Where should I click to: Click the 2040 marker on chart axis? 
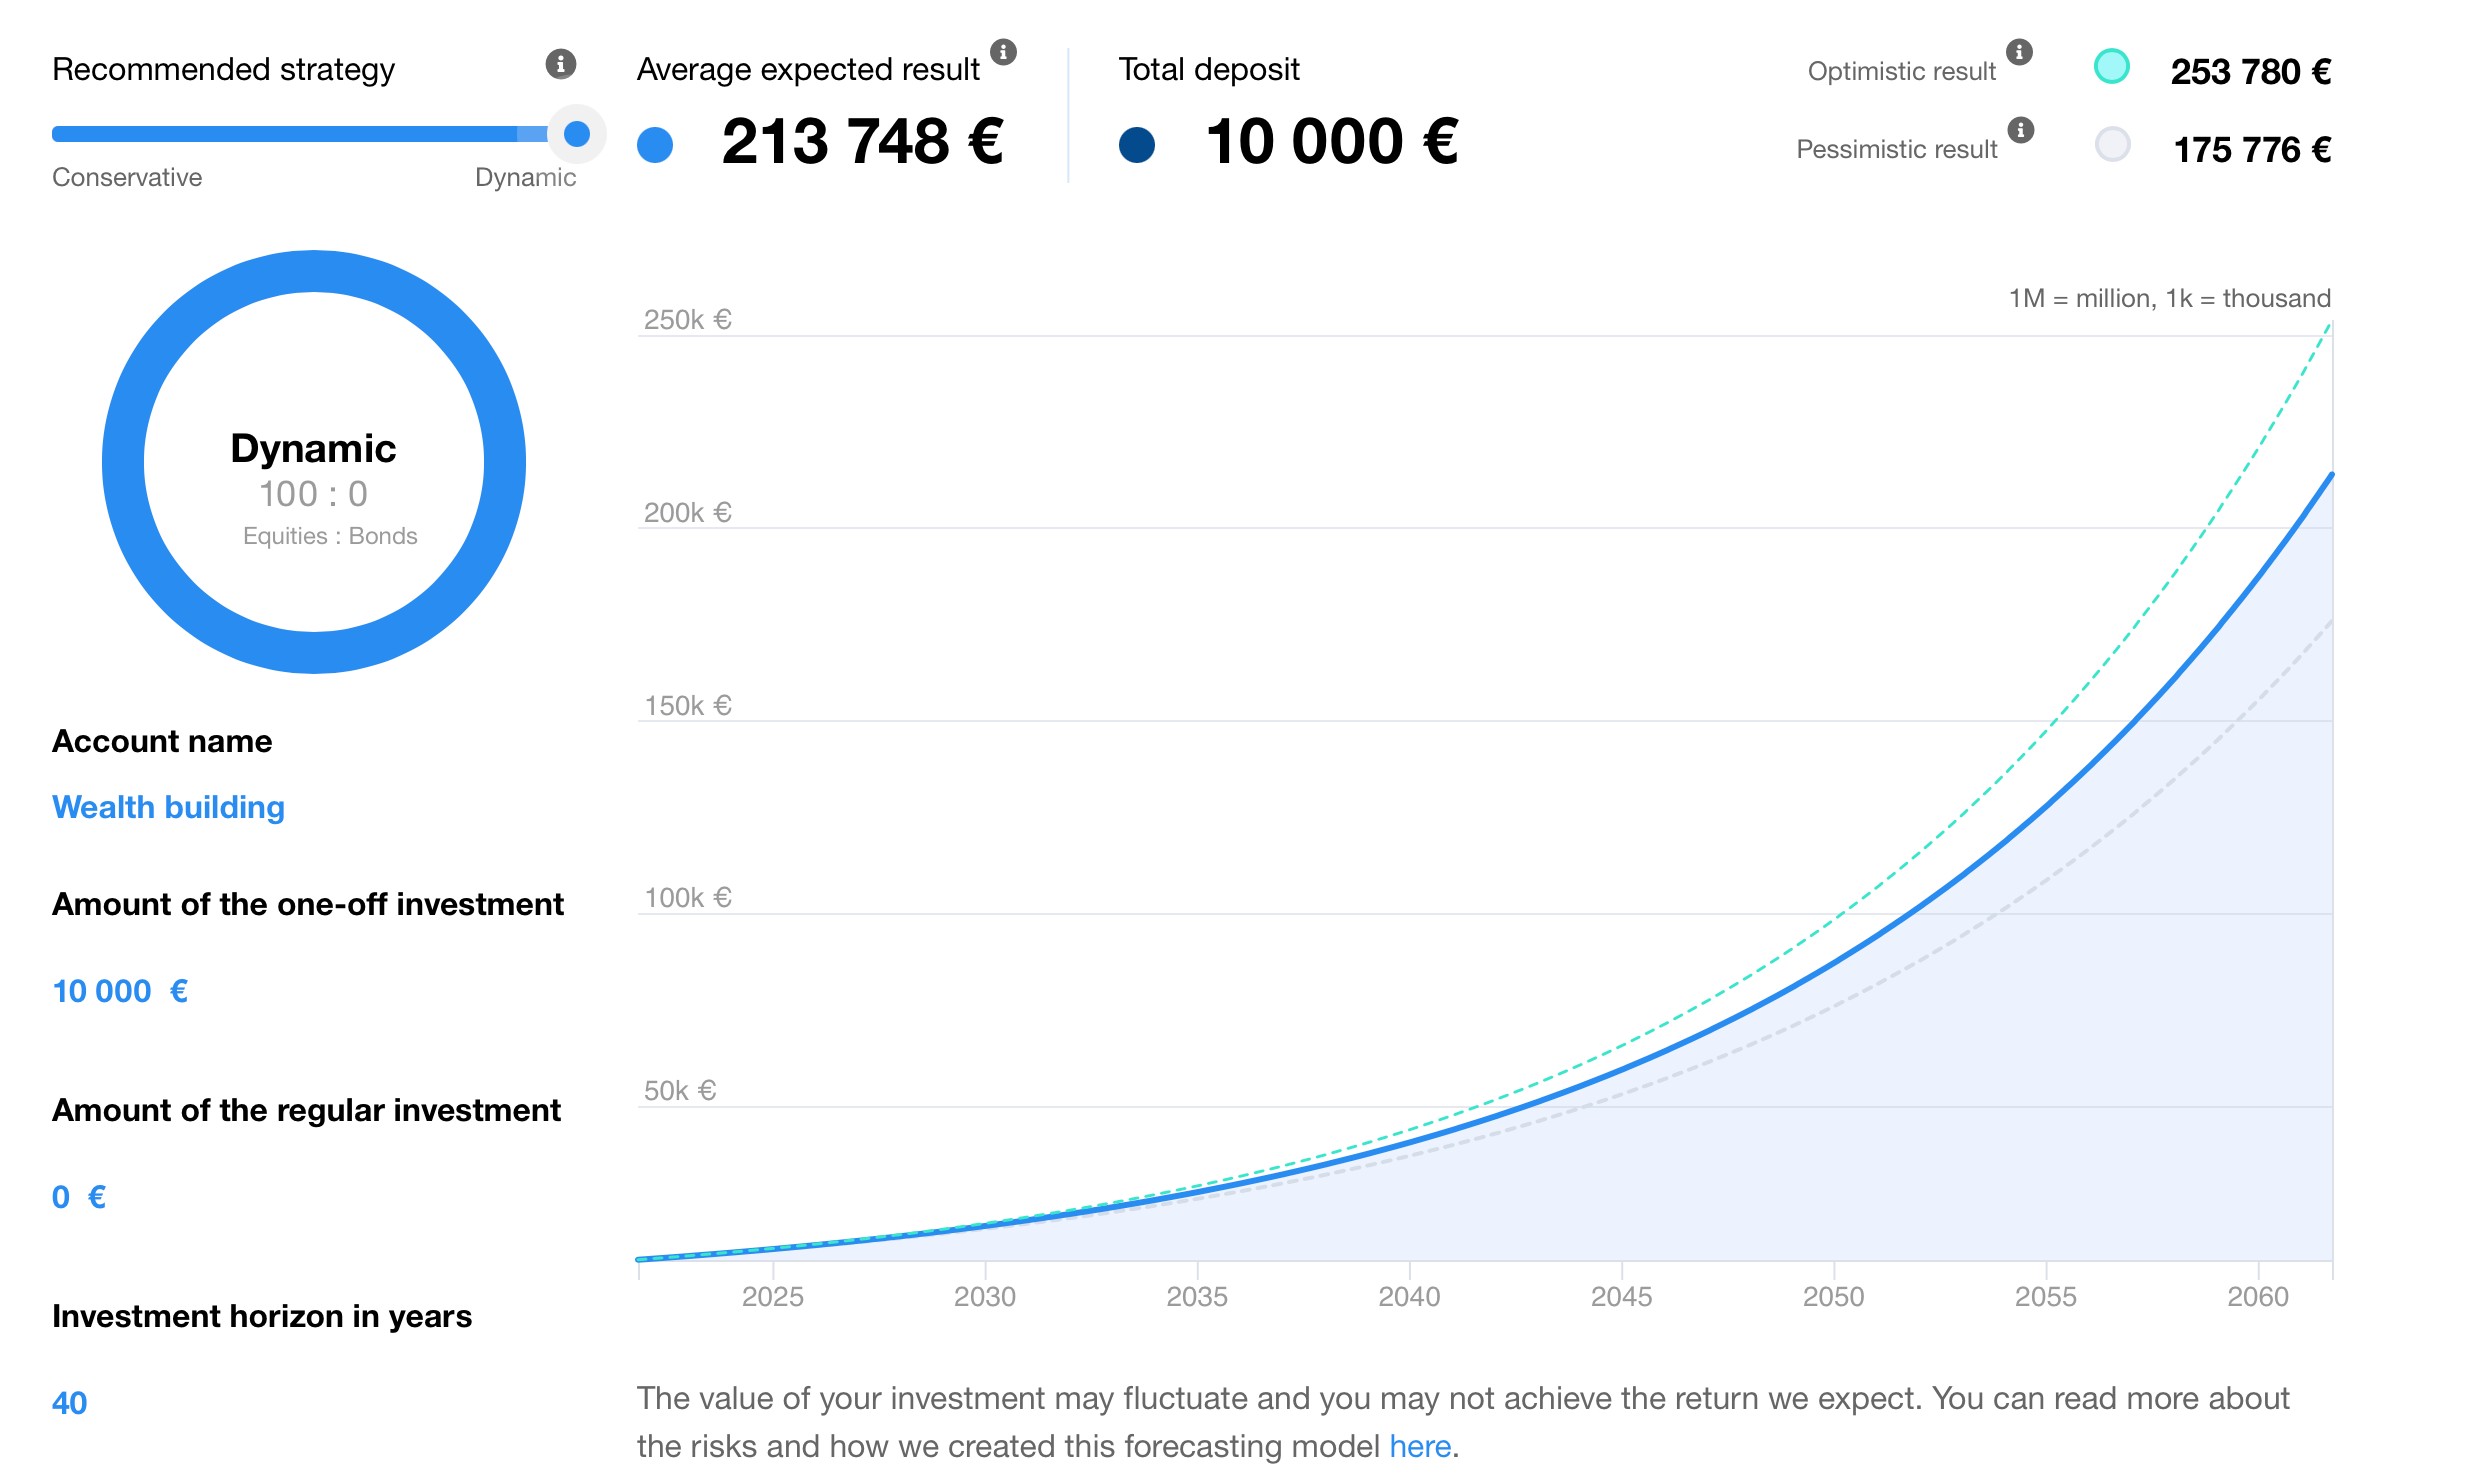click(1409, 1296)
